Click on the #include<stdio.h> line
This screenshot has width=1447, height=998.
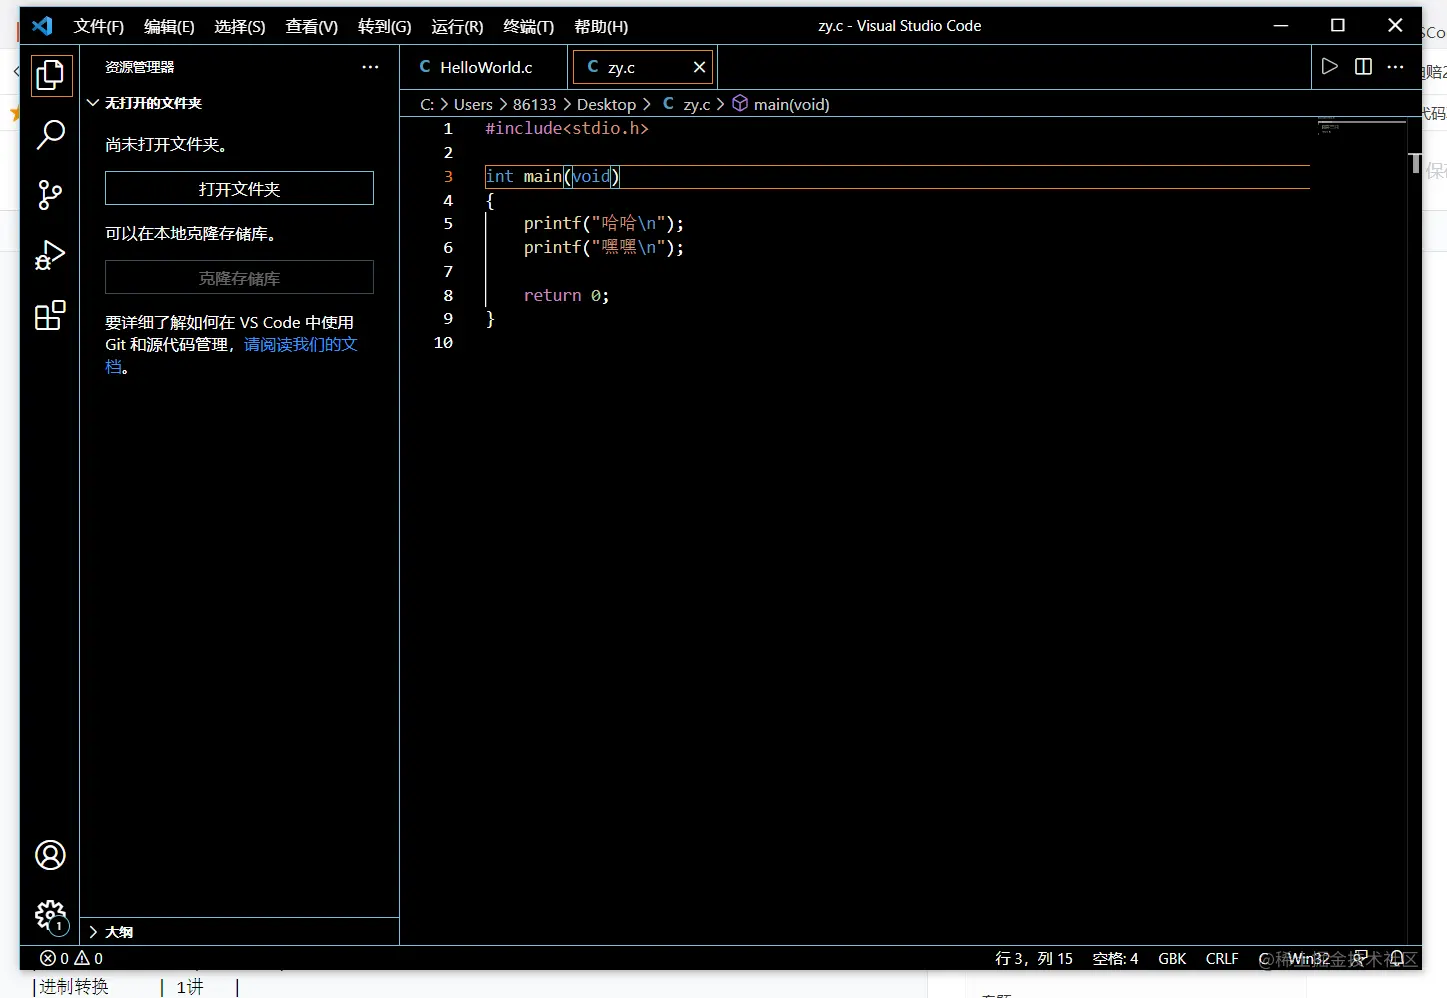[x=567, y=128]
